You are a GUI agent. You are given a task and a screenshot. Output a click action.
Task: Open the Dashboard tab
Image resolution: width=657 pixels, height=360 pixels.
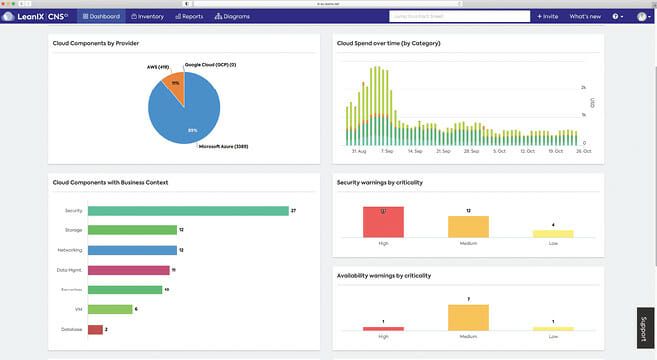tap(101, 16)
